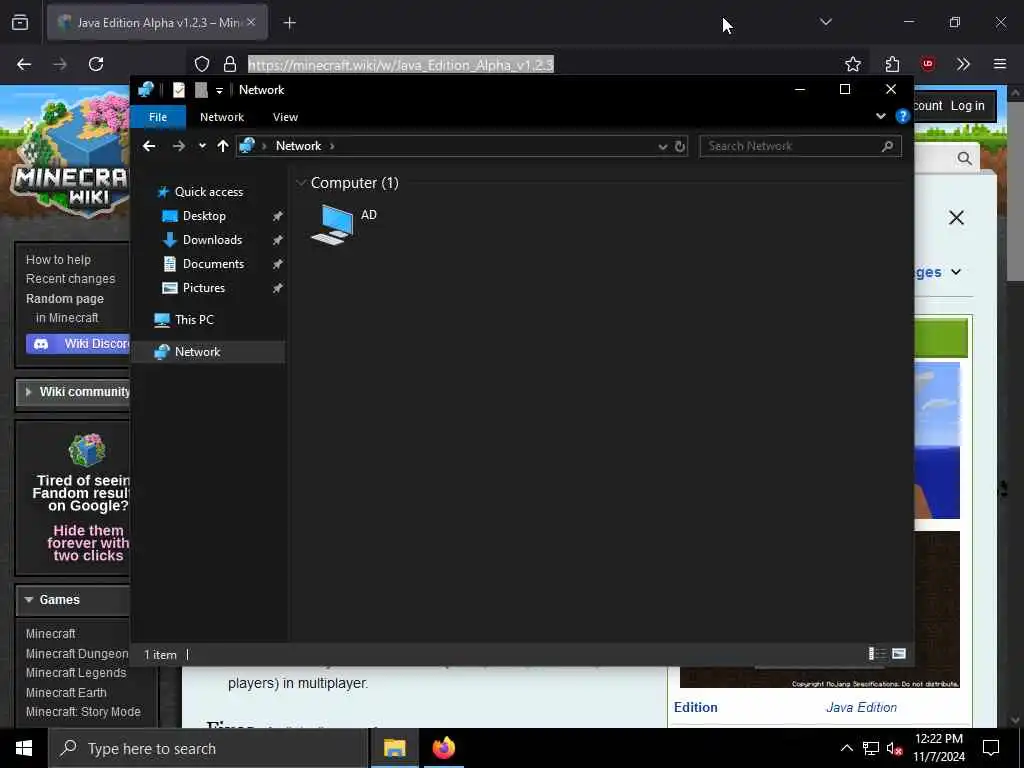Open Windows Start menu
Viewport: 1024px width, 768px height.
pyautogui.click(x=24, y=748)
